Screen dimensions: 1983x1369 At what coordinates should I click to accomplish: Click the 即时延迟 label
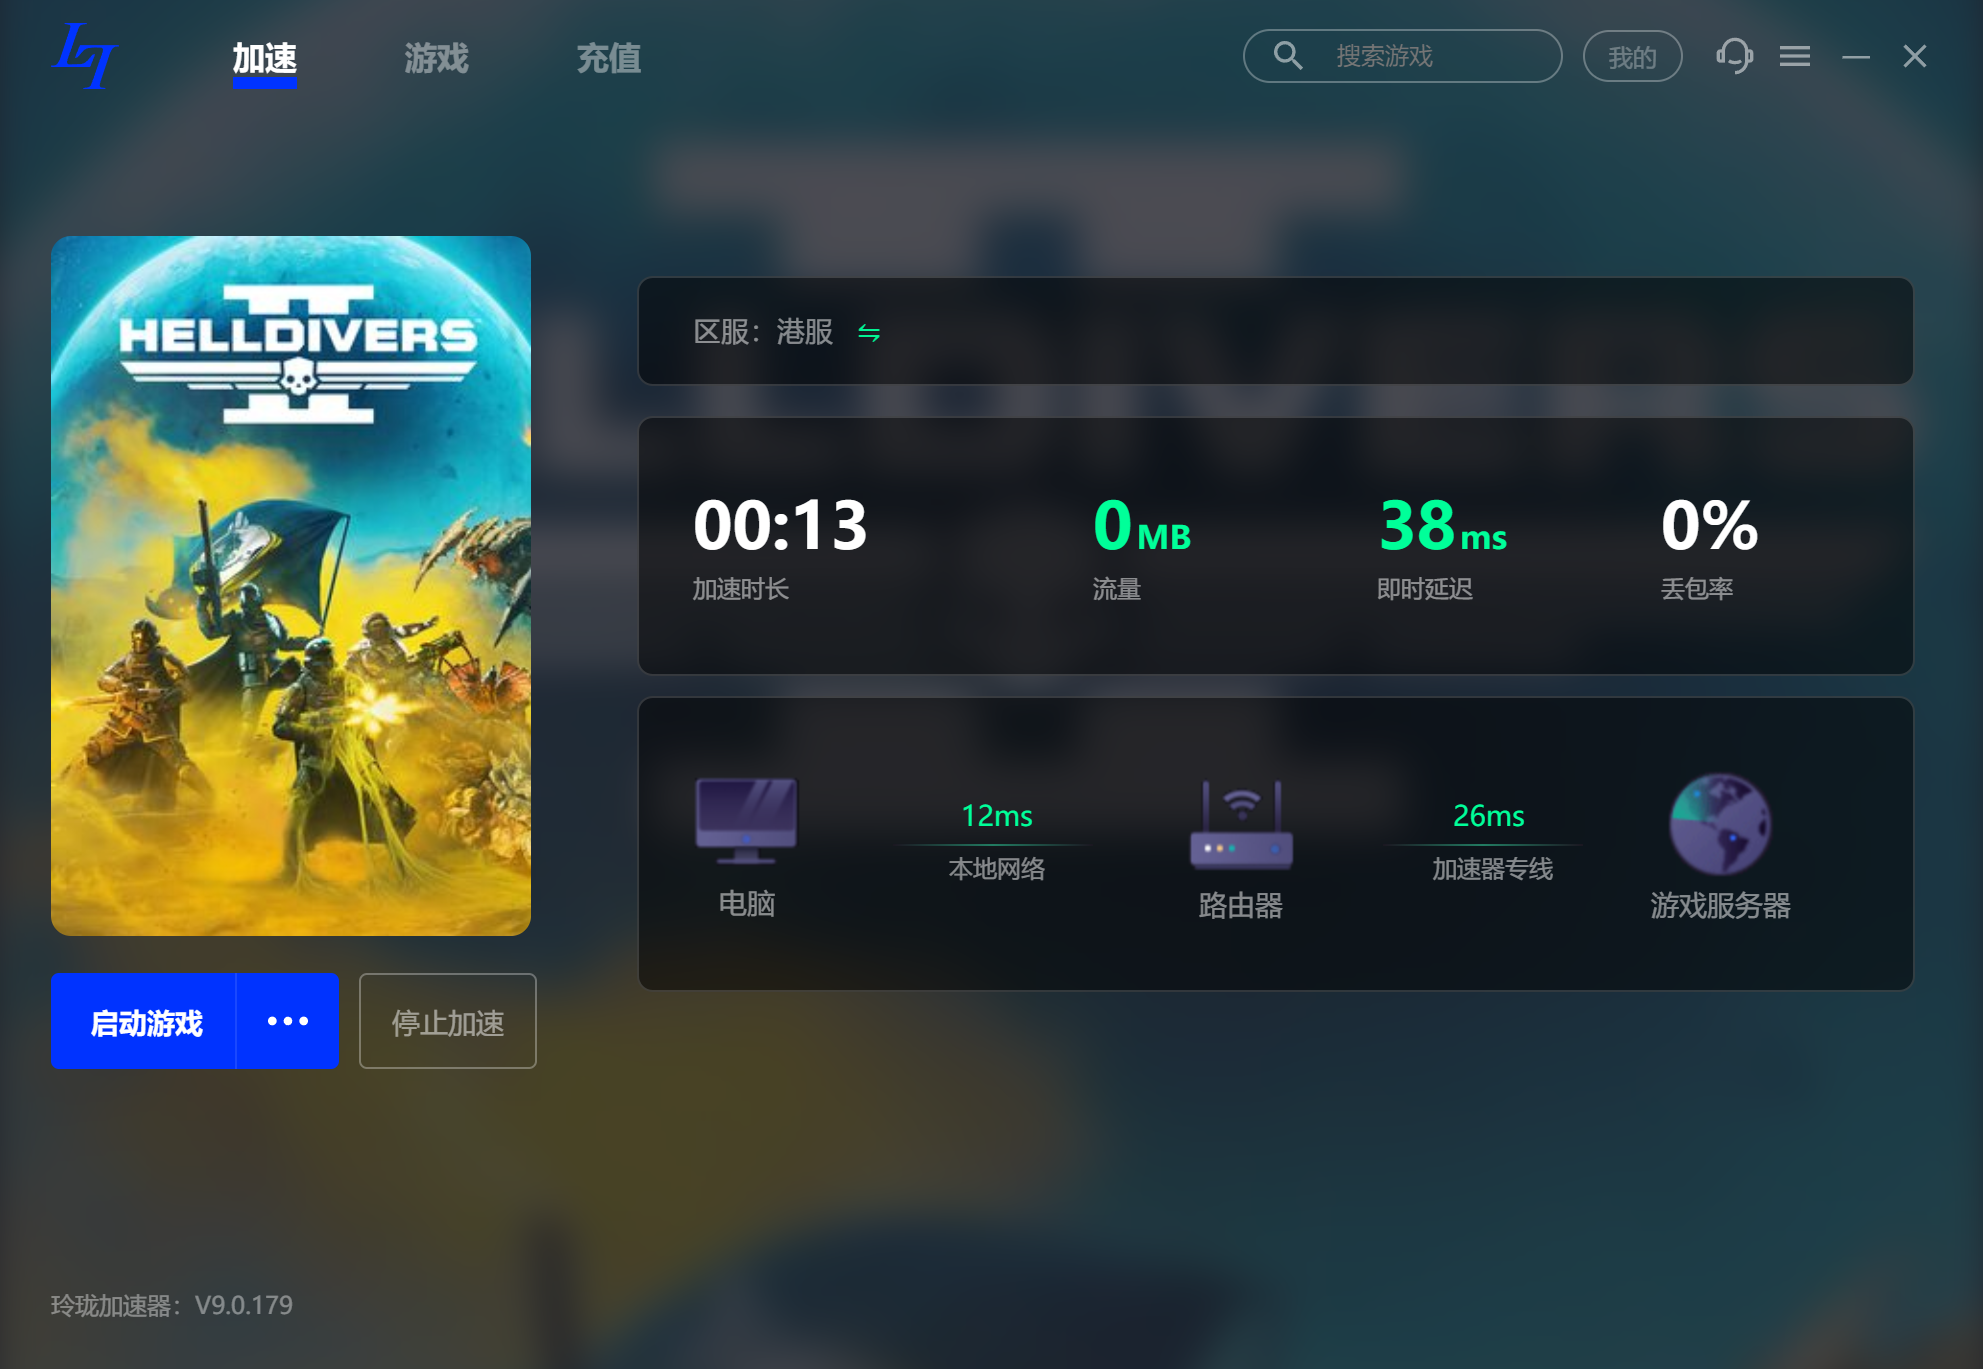click(1425, 589)
